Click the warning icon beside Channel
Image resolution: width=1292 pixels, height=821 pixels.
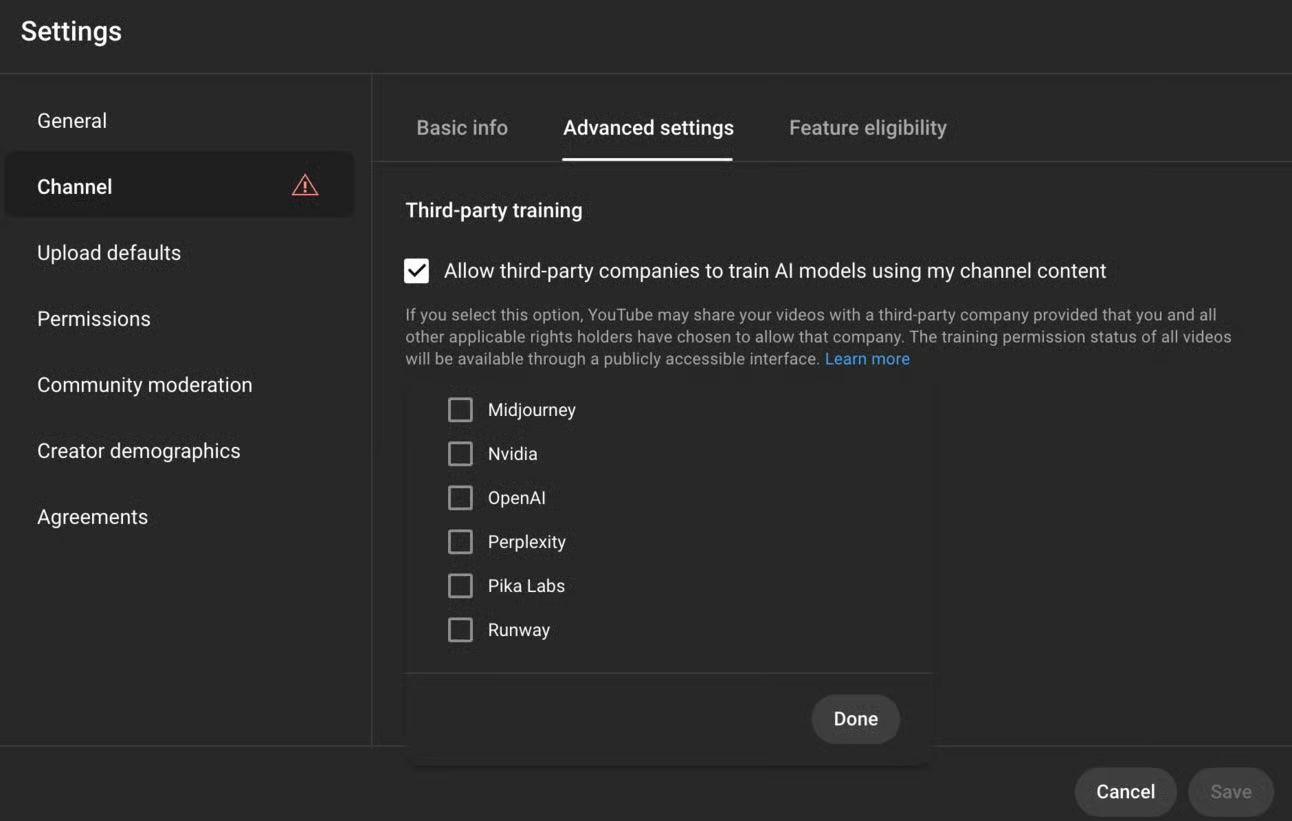(304, 185)
